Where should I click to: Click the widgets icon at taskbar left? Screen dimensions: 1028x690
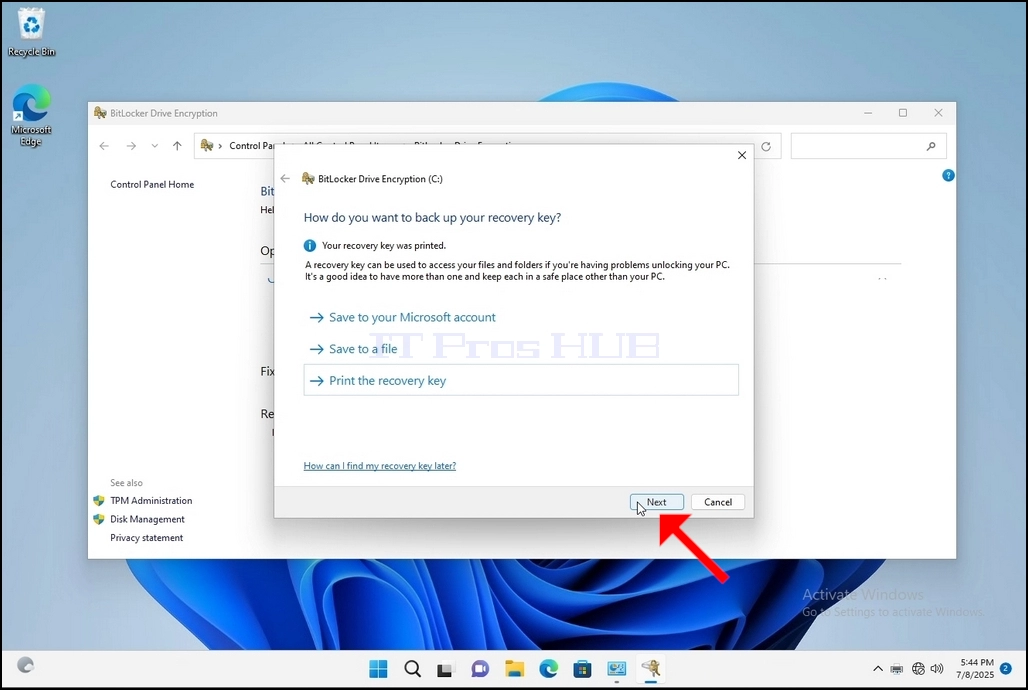pyautogui.click(x=26, y=665)
